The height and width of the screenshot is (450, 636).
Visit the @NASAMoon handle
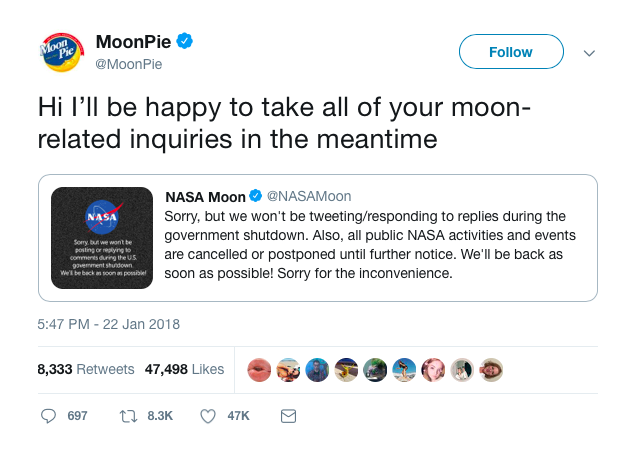309,196
